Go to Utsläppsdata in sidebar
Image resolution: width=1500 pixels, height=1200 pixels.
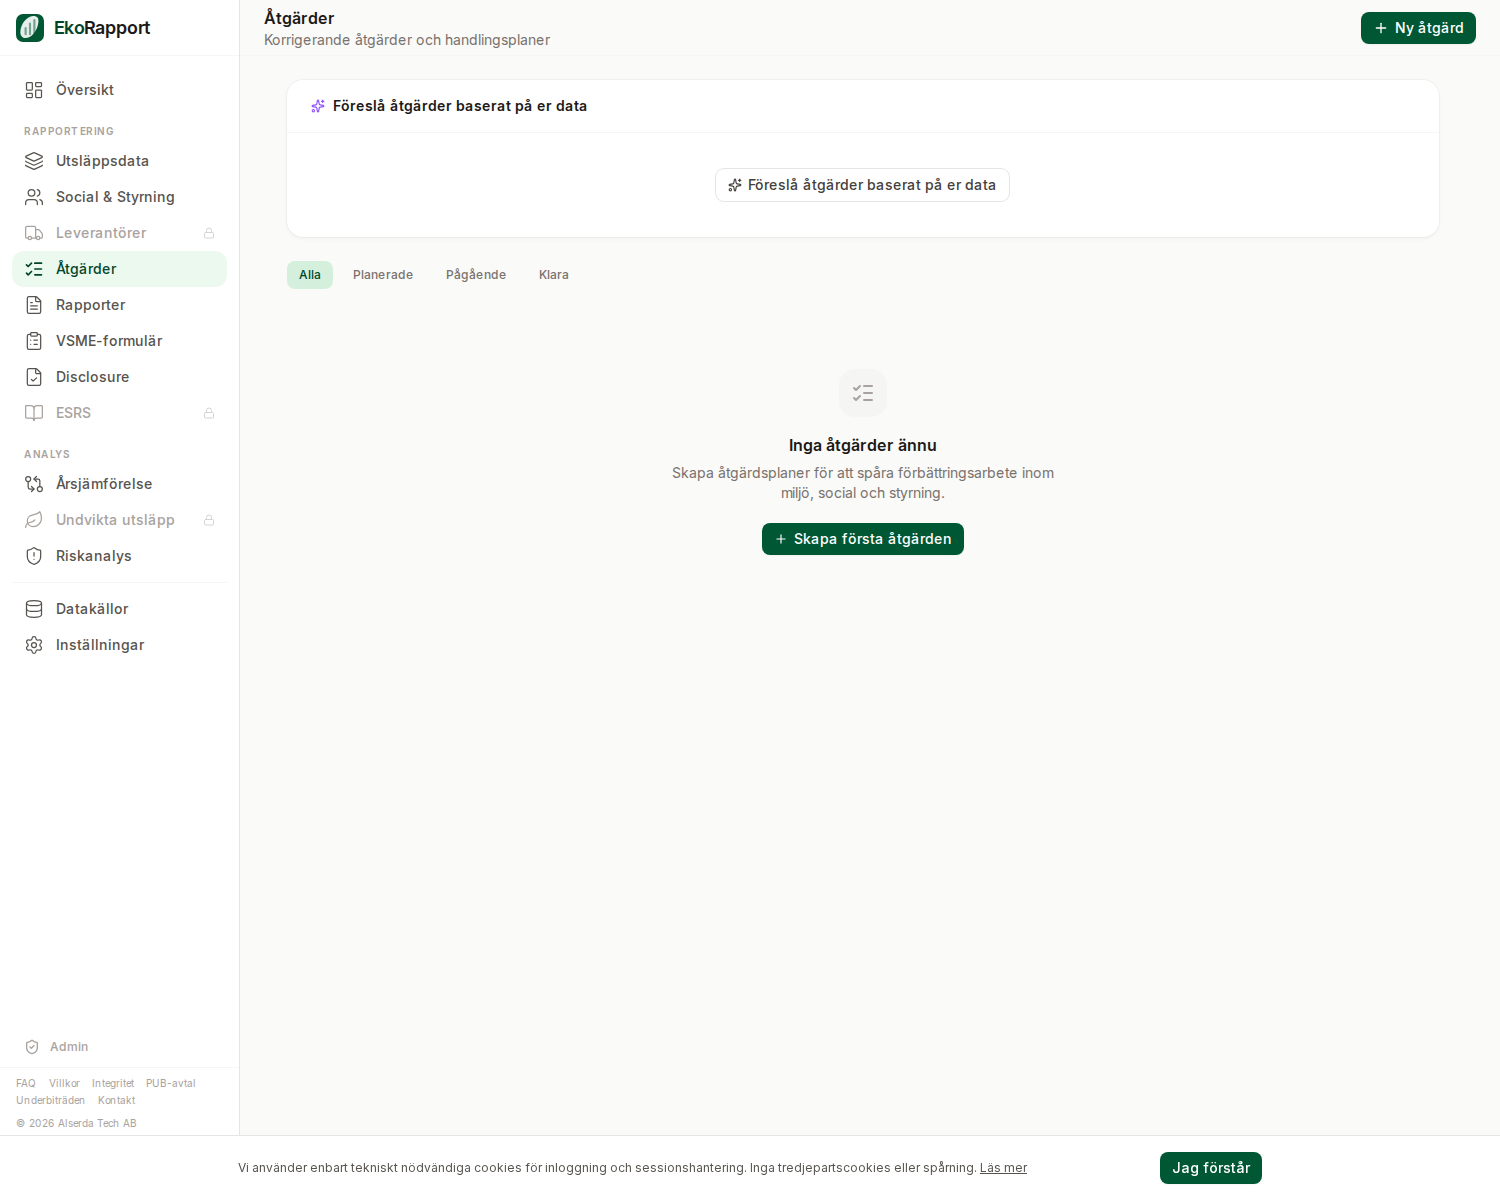pyautogui.click(x=119, y=161)
